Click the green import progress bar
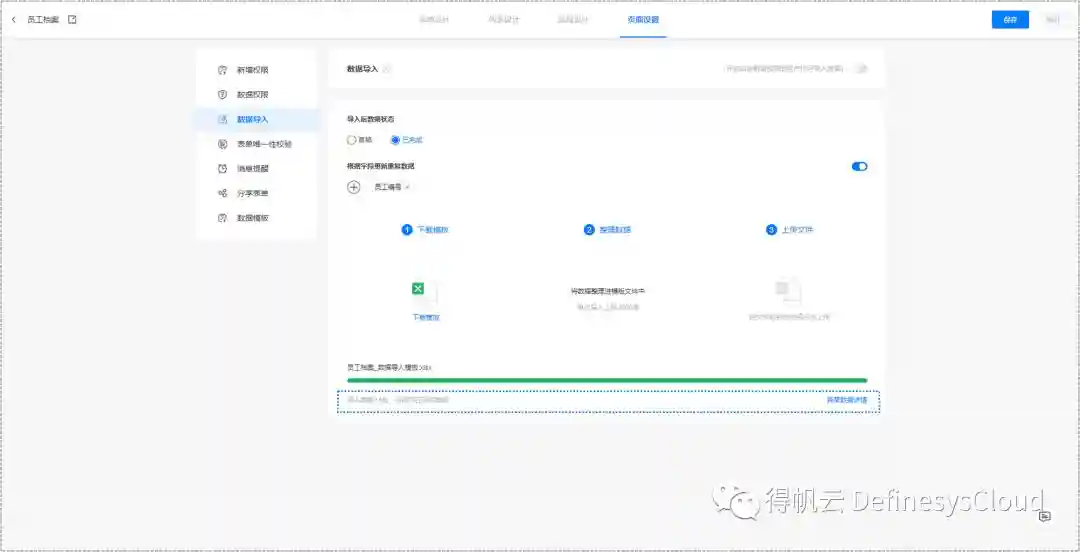This screenshot has width=1080, height=552. click(x=606, y=381)
